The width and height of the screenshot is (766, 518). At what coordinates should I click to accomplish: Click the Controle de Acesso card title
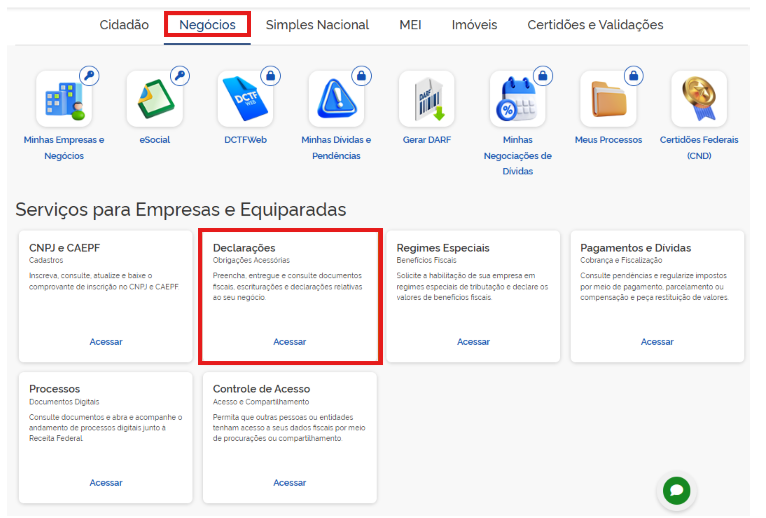pos(261,389)
